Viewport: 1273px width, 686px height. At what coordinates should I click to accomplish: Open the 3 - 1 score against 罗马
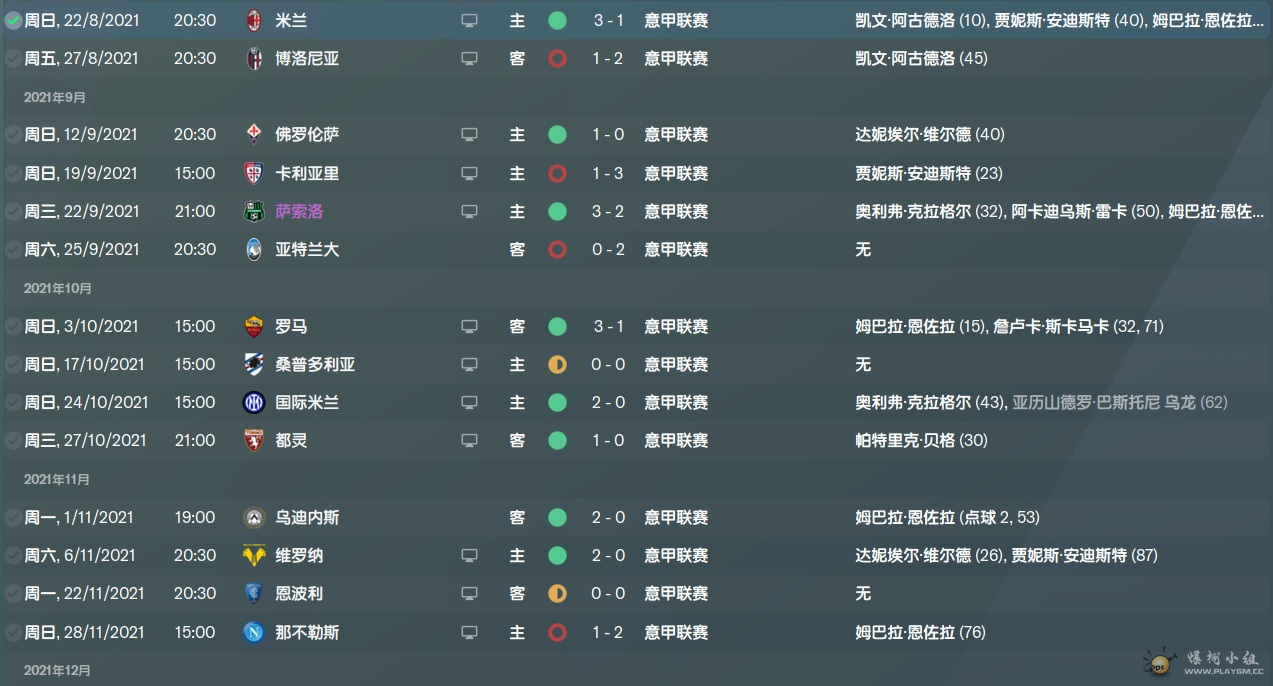(608, 326)
